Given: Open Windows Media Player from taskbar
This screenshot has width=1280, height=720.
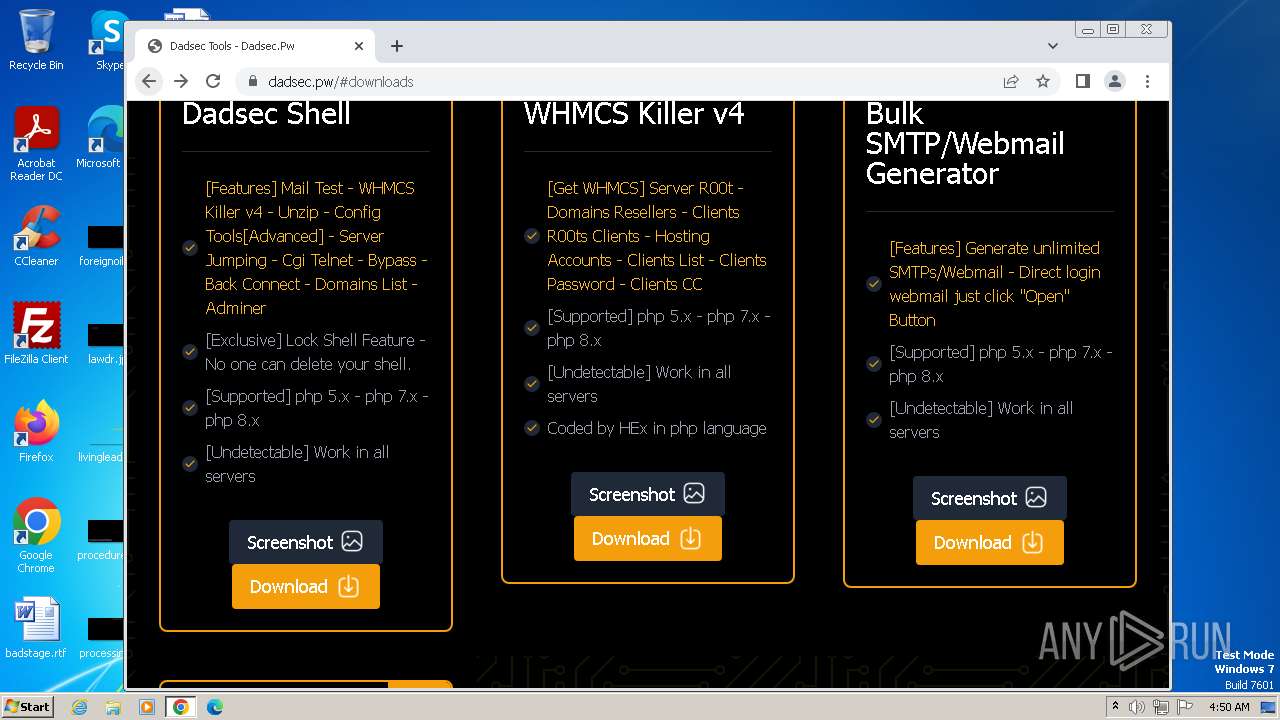Looking at the screenshot, I should (x=147, y=707).
